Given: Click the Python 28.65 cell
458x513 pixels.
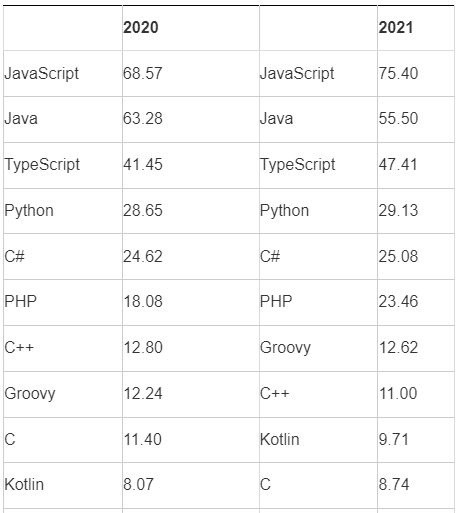Looking at the screenshot, I should [191, 211].
